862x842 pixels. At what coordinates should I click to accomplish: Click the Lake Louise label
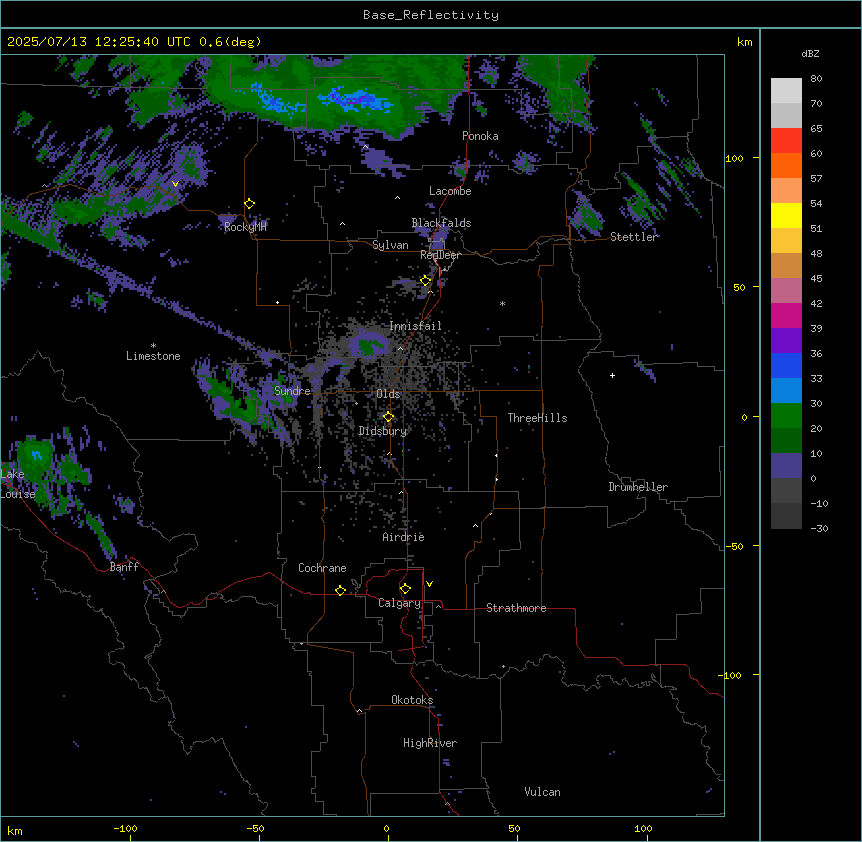(18, 484)
